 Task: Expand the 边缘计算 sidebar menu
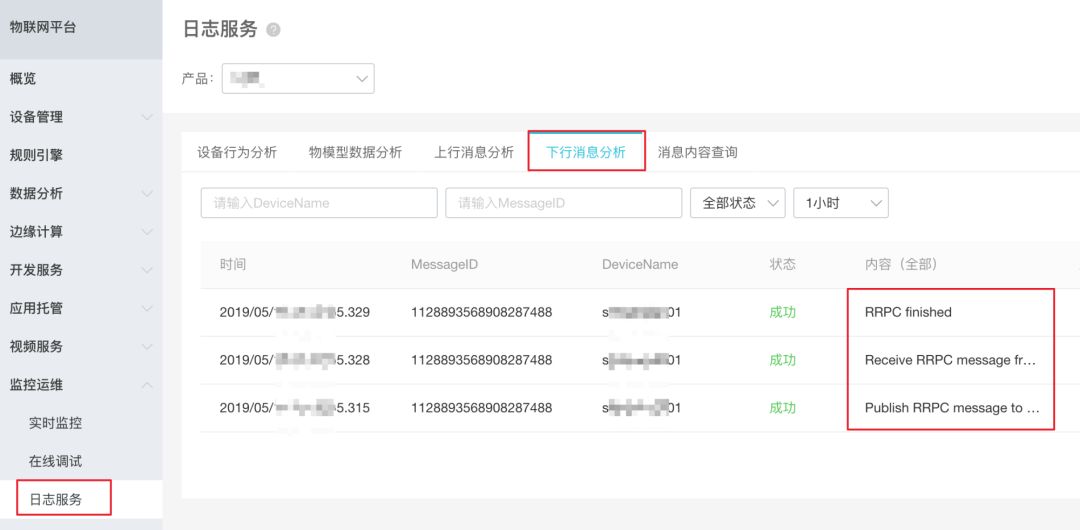coord(81,232)
